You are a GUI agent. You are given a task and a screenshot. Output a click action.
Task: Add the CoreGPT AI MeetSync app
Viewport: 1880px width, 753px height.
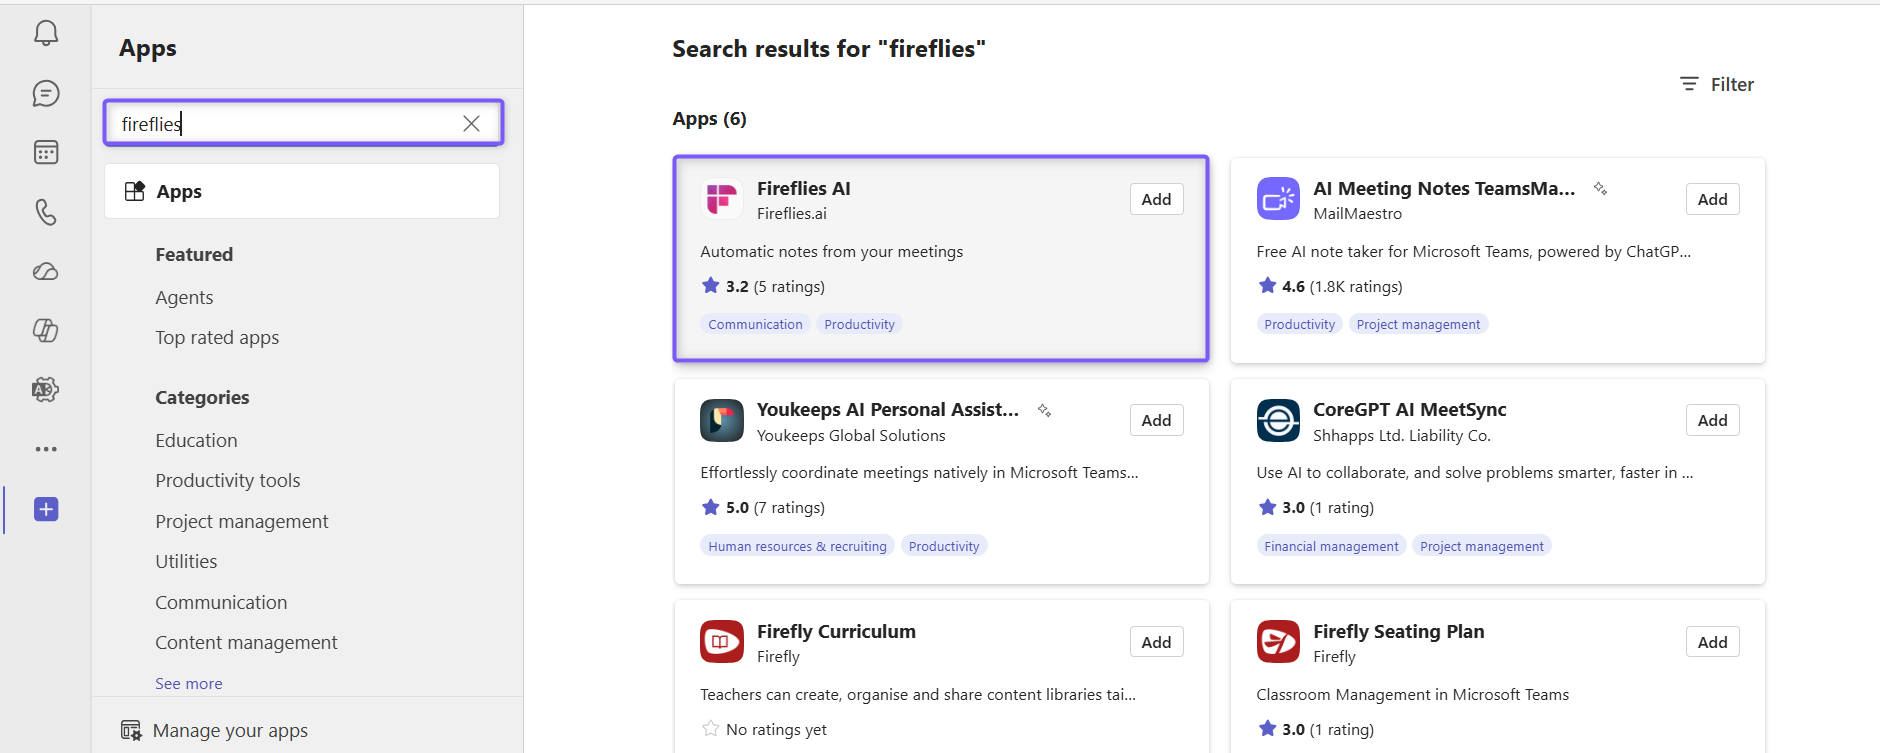tap(1712, 421)
